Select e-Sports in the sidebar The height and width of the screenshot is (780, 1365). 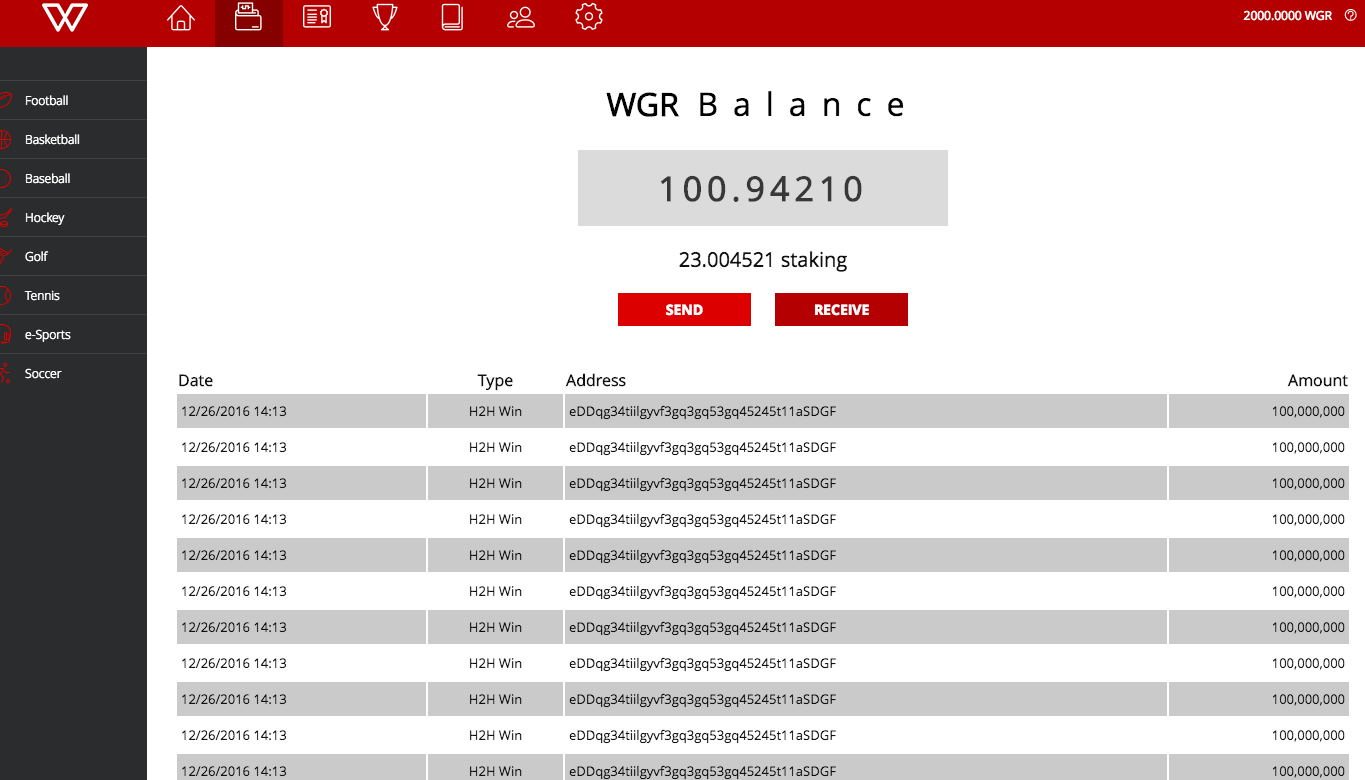click(x=73, y=334)
